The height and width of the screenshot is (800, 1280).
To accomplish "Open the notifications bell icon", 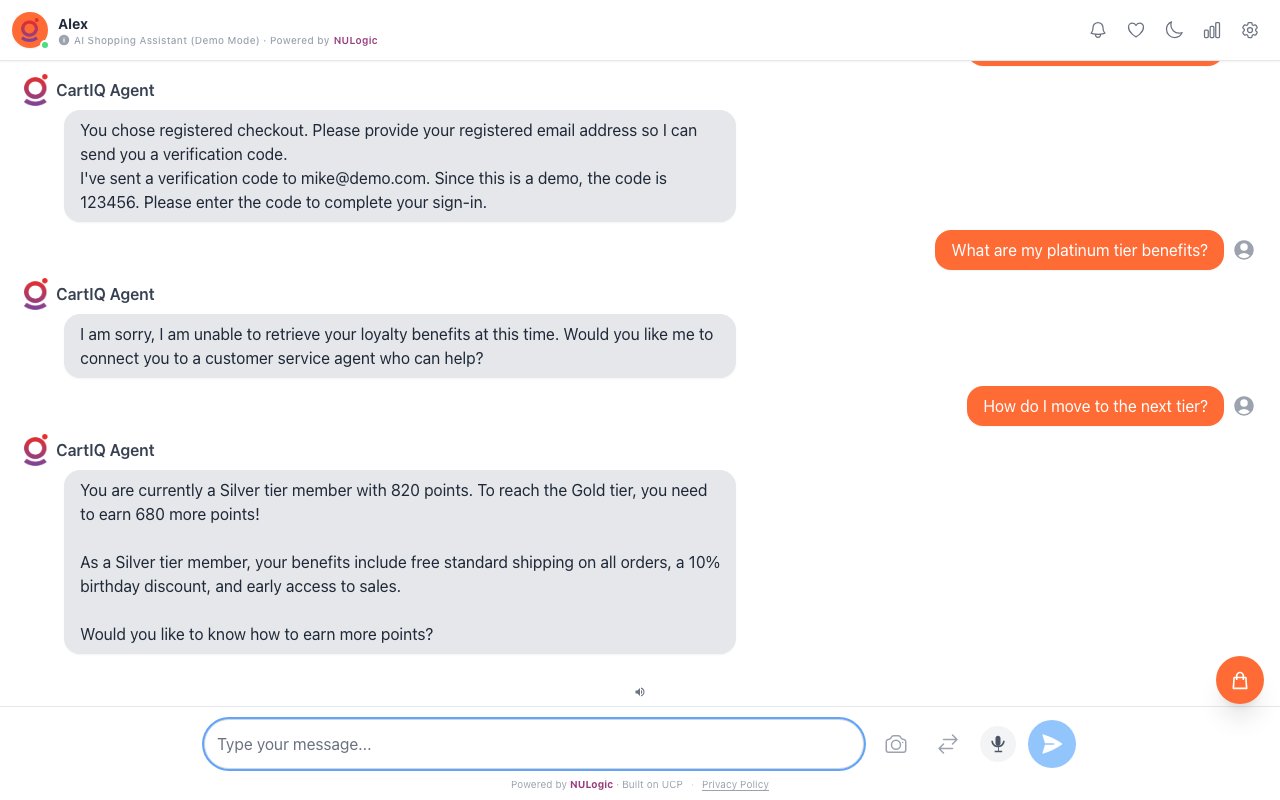I will coord(1098,30).
